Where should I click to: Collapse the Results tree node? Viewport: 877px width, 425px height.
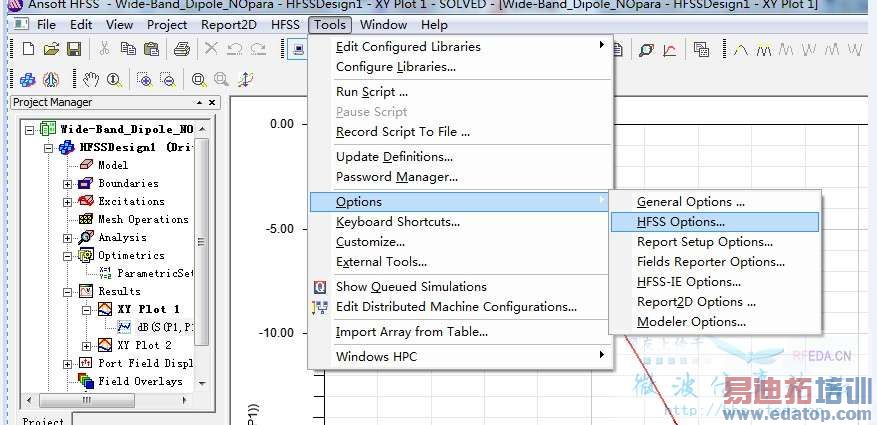(67, 292)
